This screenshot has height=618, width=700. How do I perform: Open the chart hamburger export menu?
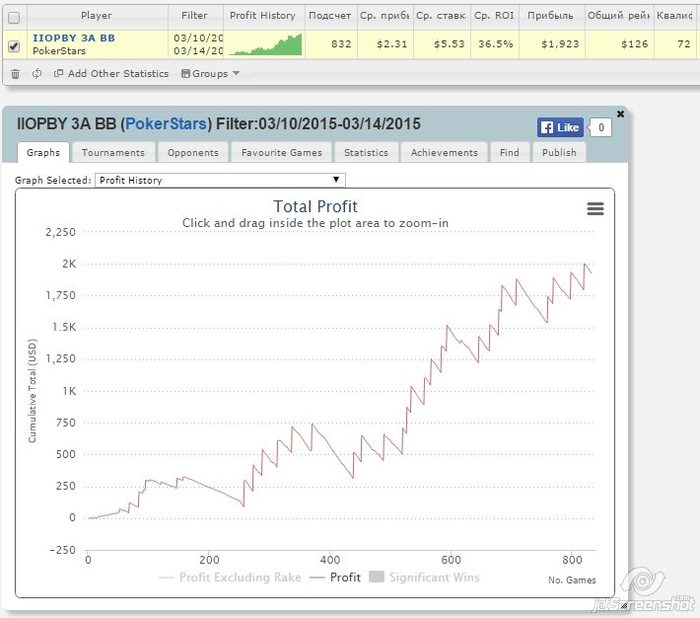coord(595,209)
